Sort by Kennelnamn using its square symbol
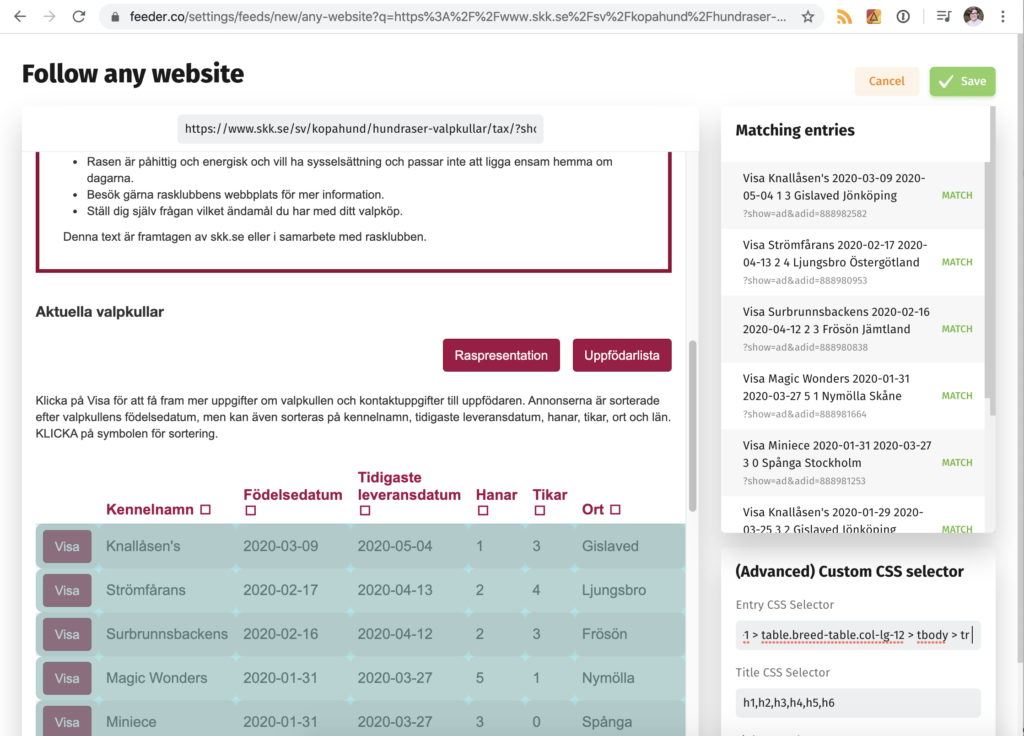This screenshot has height=736, width=1024. pyautogui.click(x=206, y=509)
